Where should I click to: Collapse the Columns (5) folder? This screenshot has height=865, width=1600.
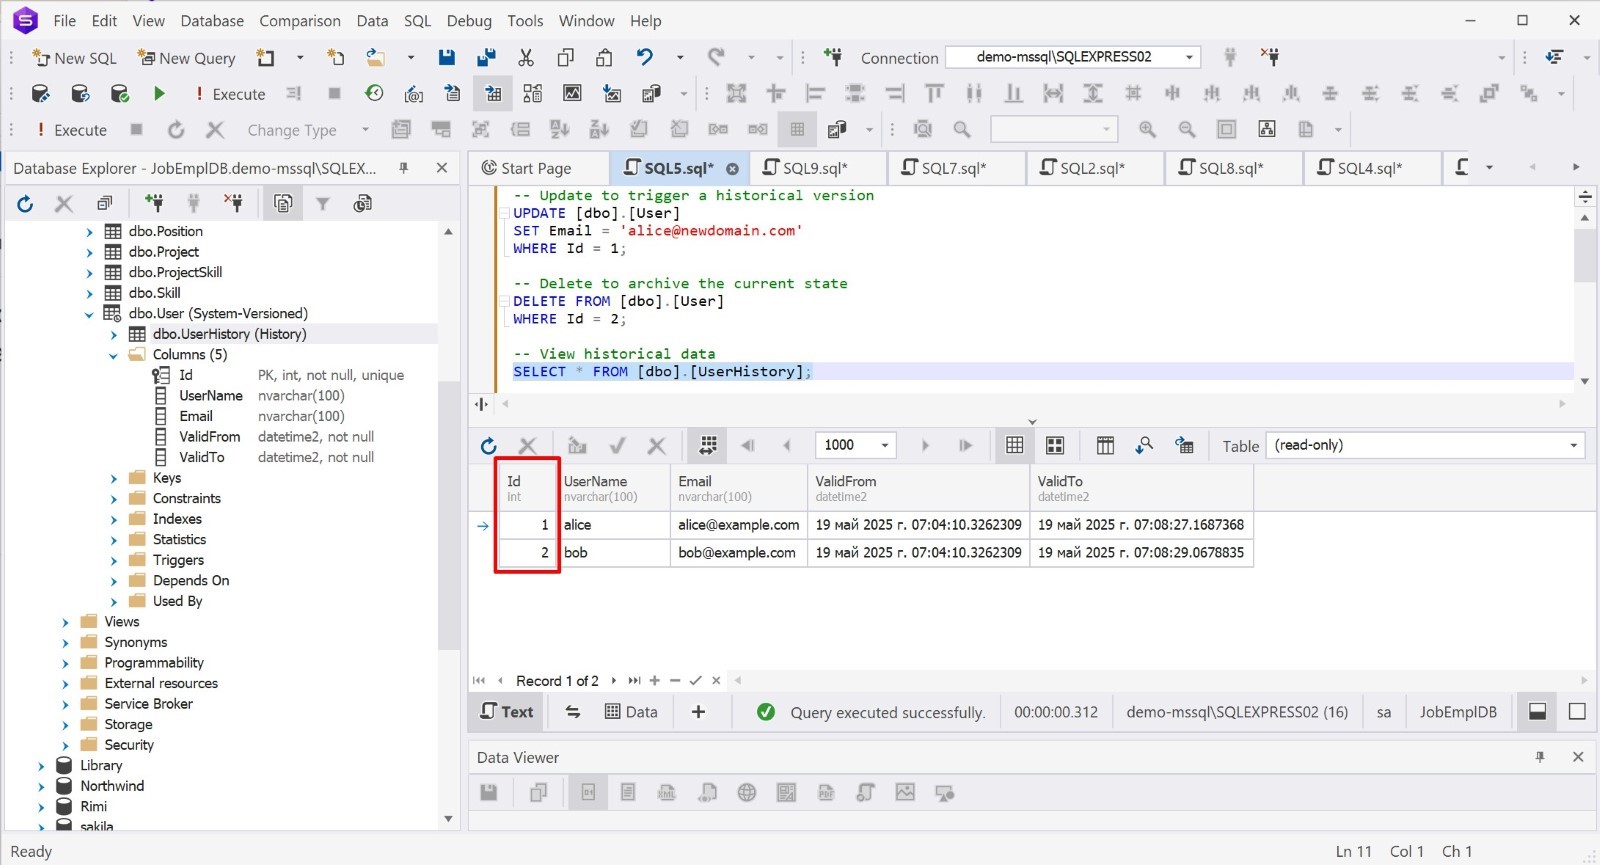[113, 355]
